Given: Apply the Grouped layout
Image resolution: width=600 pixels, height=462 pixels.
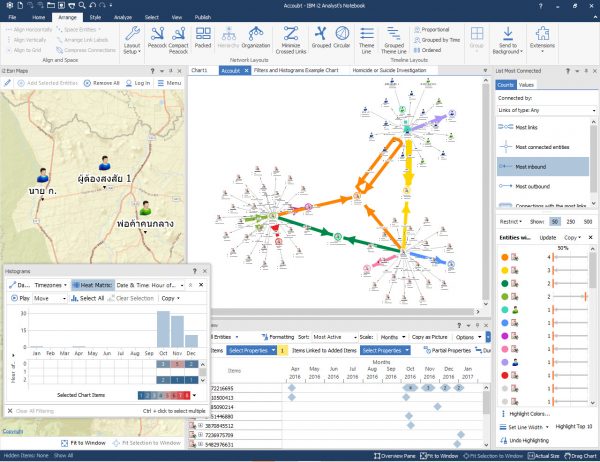Looking at the screenshot, I should (x=321, y=37).
